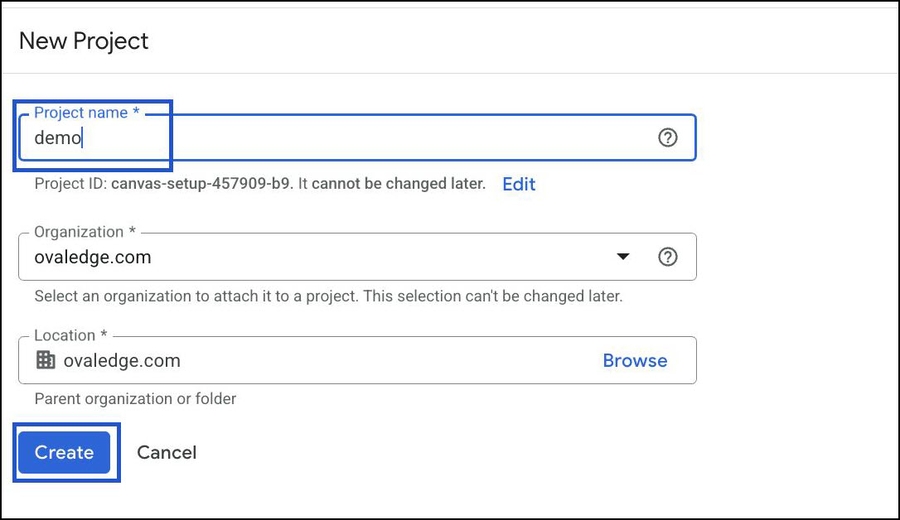
Task: Click the "It cannot be changed later" notice
Action: coord(398,184)
